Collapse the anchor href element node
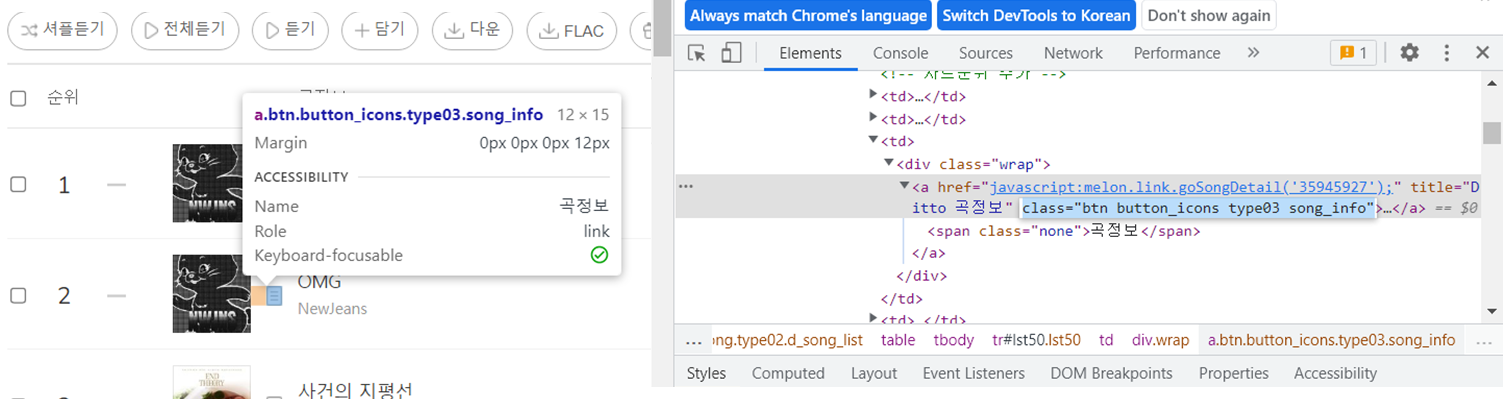1503x399 pixels. (905, 186)
